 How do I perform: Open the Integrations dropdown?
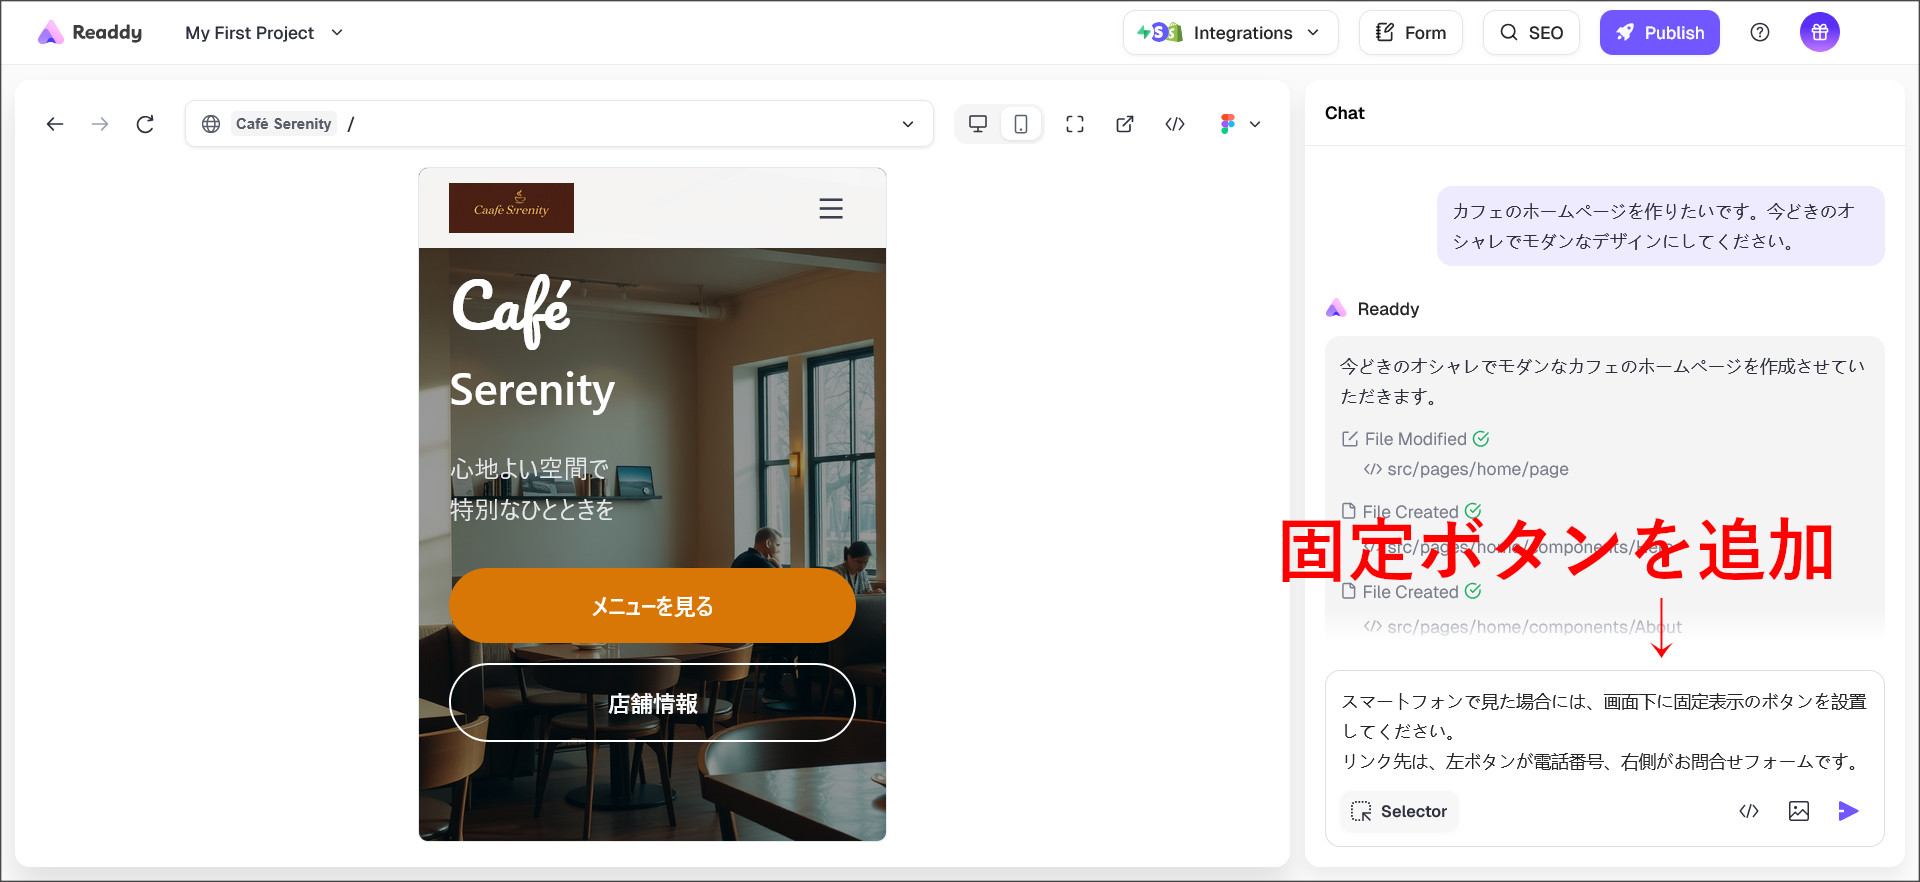point(1229,33)
